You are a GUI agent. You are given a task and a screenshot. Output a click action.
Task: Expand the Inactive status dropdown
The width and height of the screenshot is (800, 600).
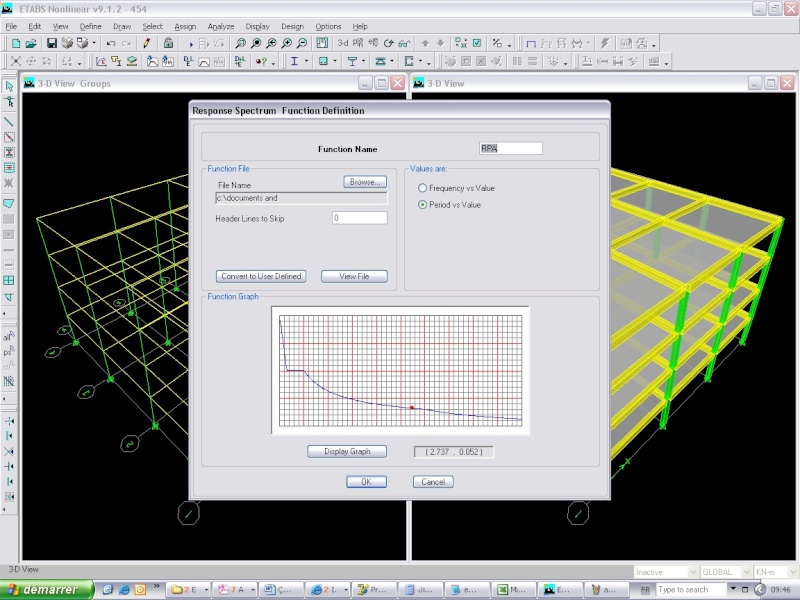pos(693,572)
